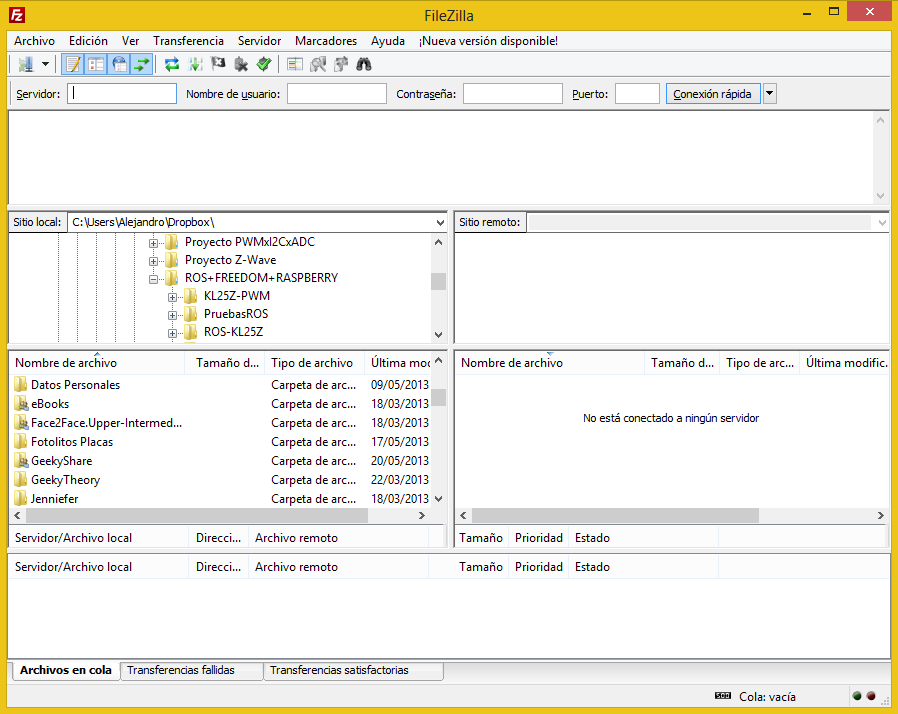Click the local tree vertical scrollbar thumb

click(439, 281)
